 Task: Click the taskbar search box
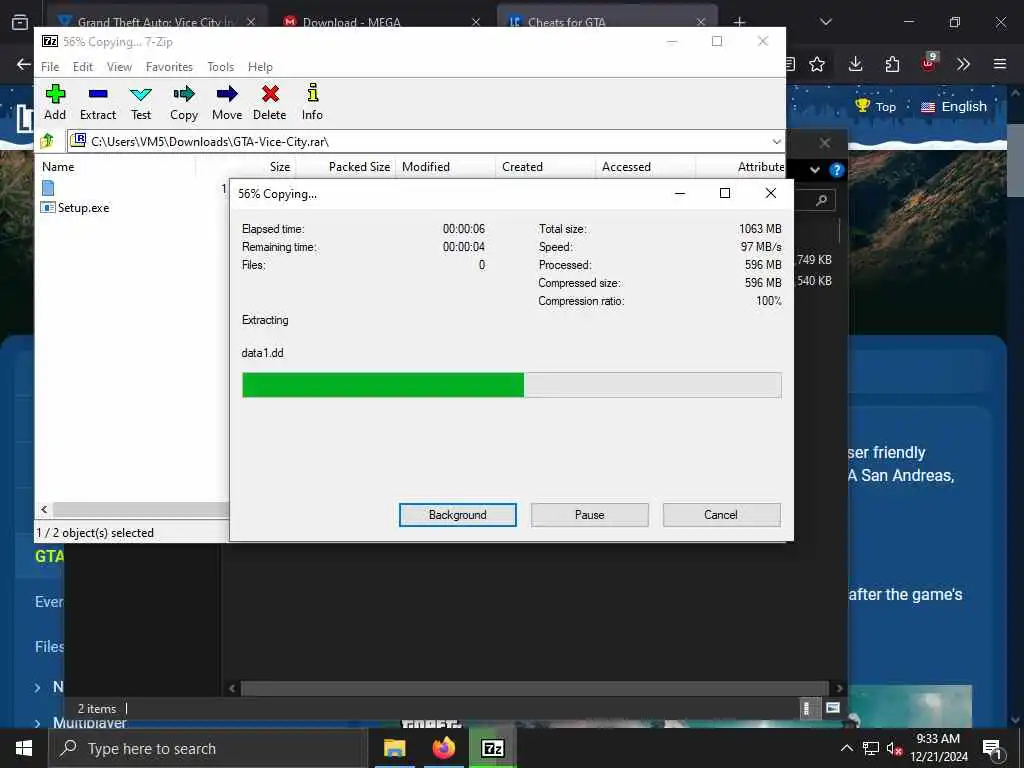coord(208,748)
